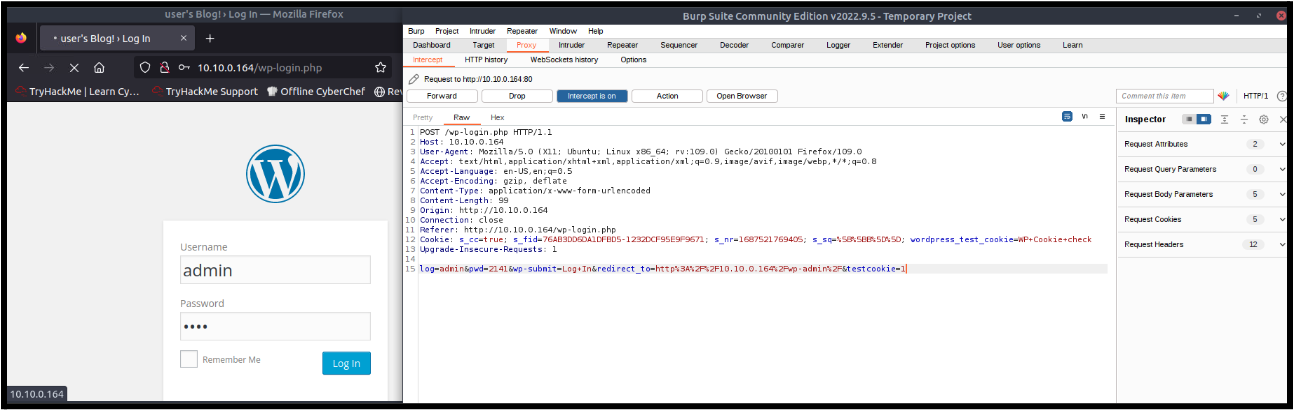Expand the Request Cookies section
The width and height of the screenshot is (1294, 410).
point(1282,219)
